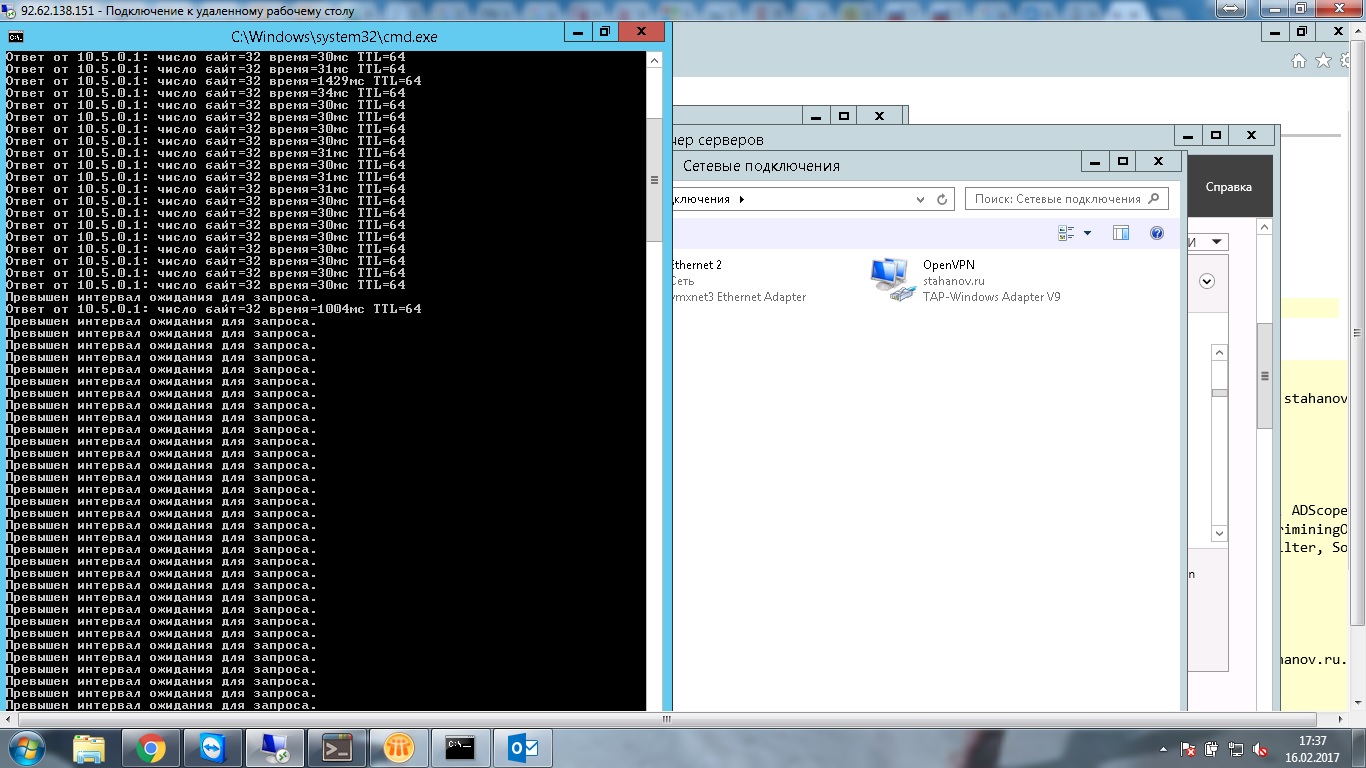1366x768 pixels.
Task: Click the Server Manager outer scroll-up arrow
Action: (x=1264, y=228)
